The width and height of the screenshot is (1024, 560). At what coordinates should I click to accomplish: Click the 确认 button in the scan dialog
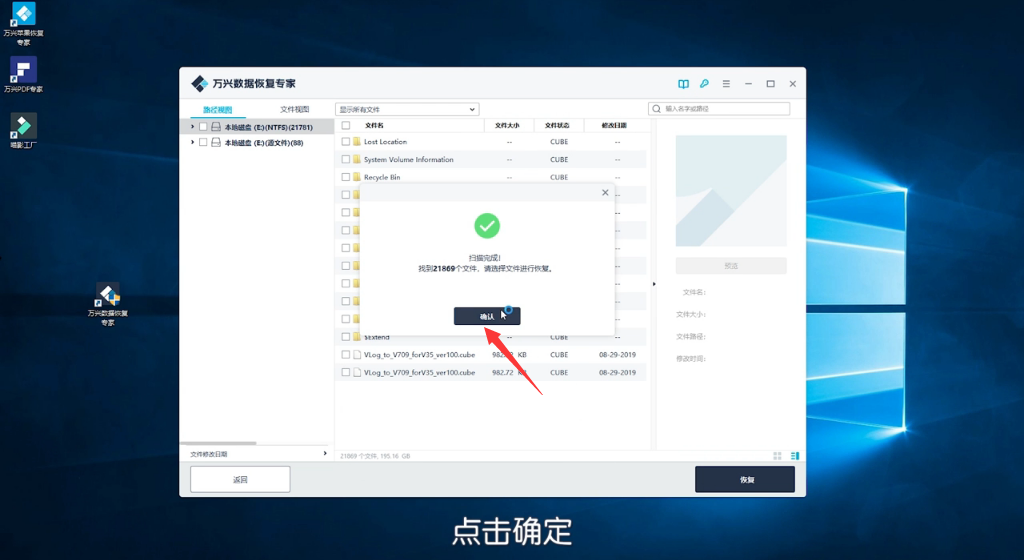click(487, 316)
